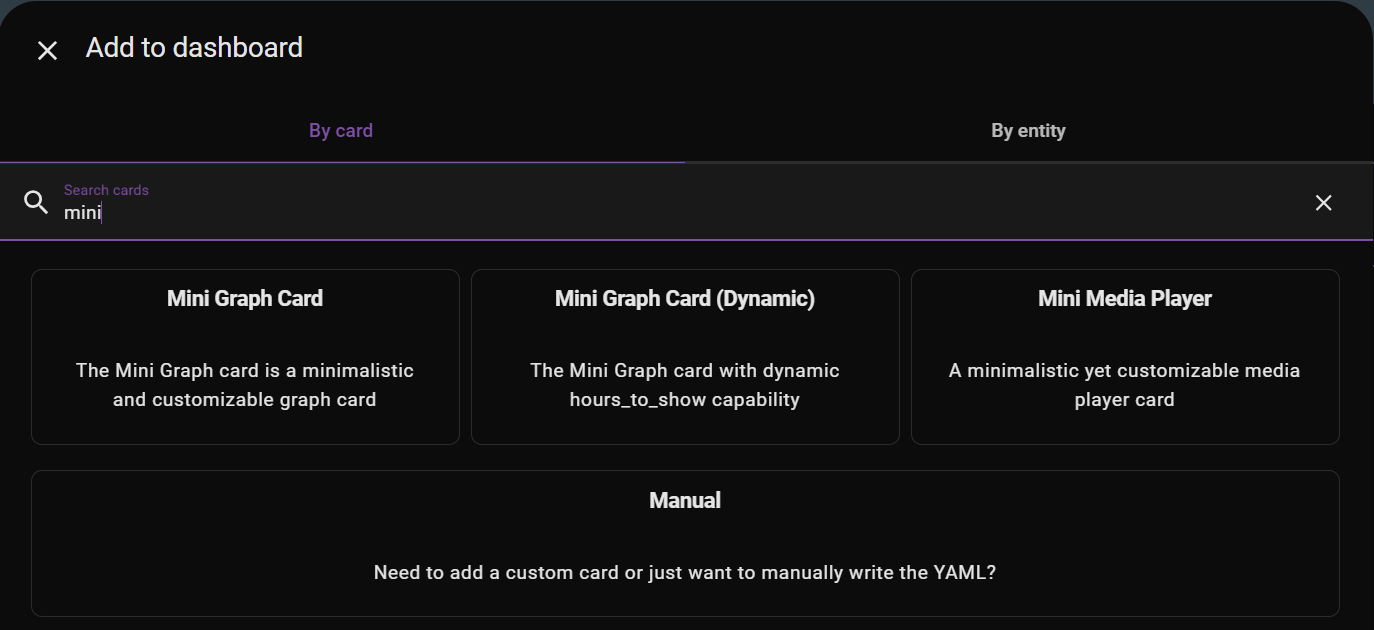
Task: Open the Manual YAML card tile
Action: (x=685, y=544)
